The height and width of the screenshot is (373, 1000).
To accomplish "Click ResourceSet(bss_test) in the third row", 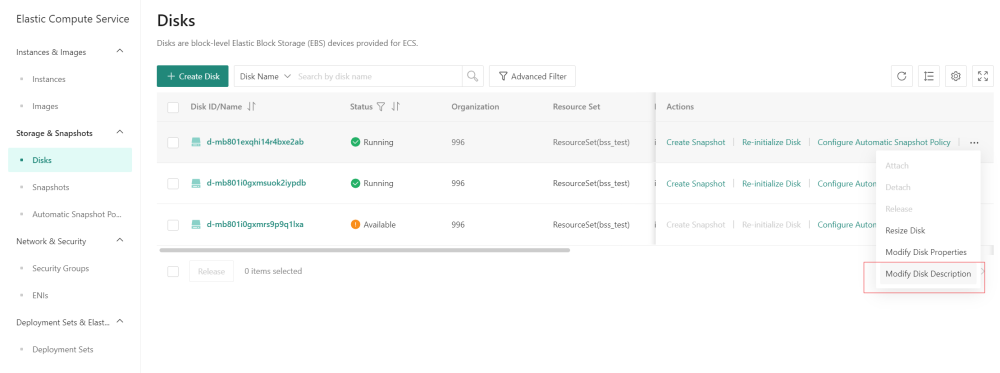I will point(591,224).
